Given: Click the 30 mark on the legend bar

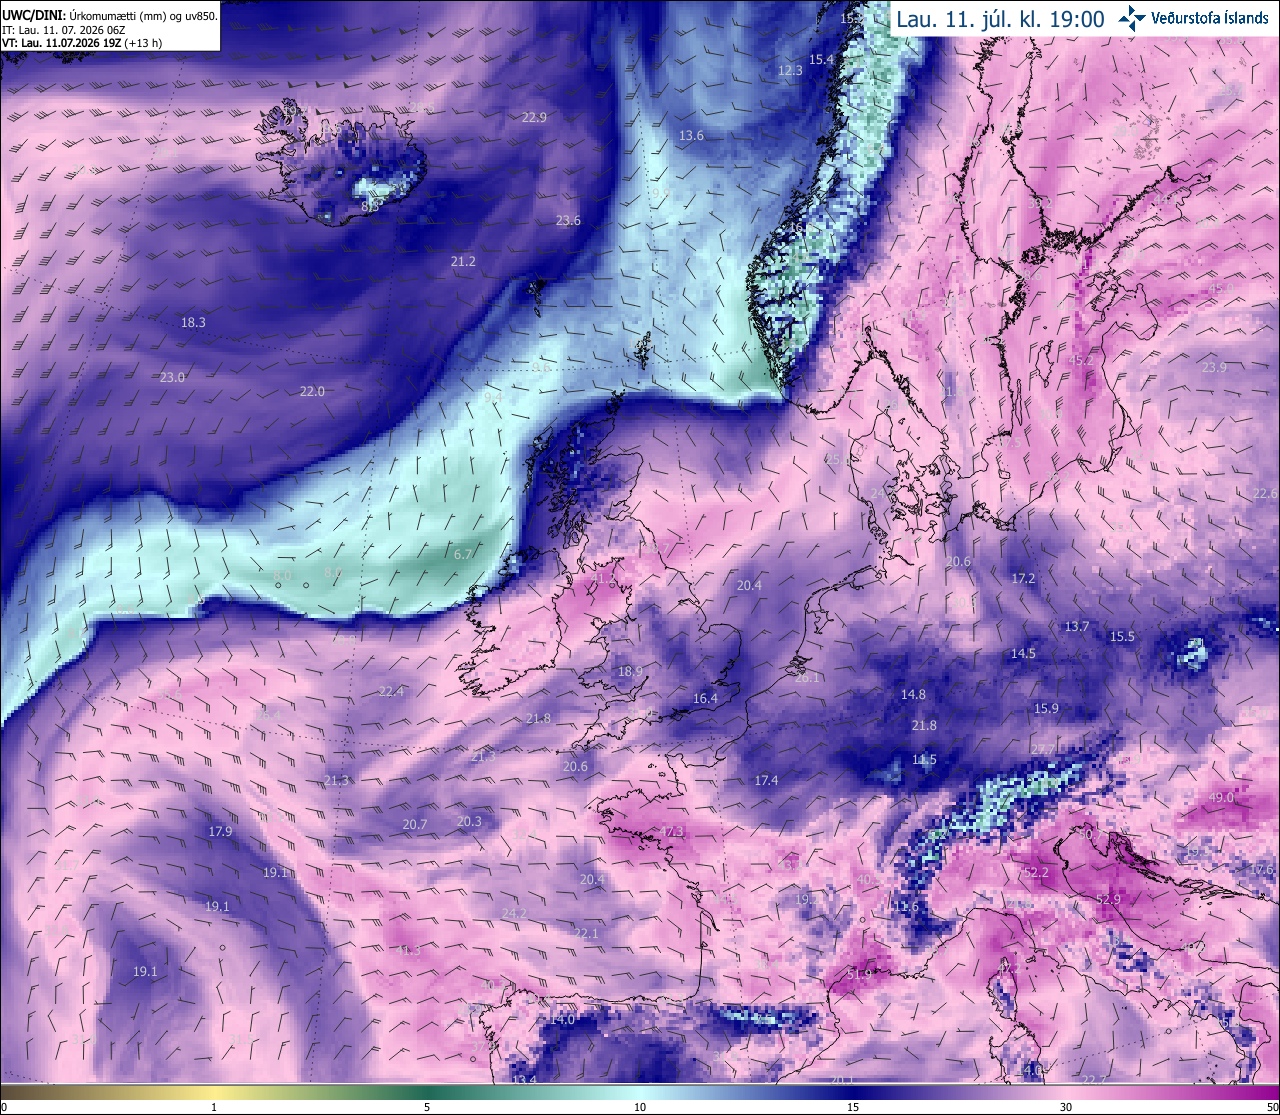Looking at the screenshot, I should (1066, 1107).
